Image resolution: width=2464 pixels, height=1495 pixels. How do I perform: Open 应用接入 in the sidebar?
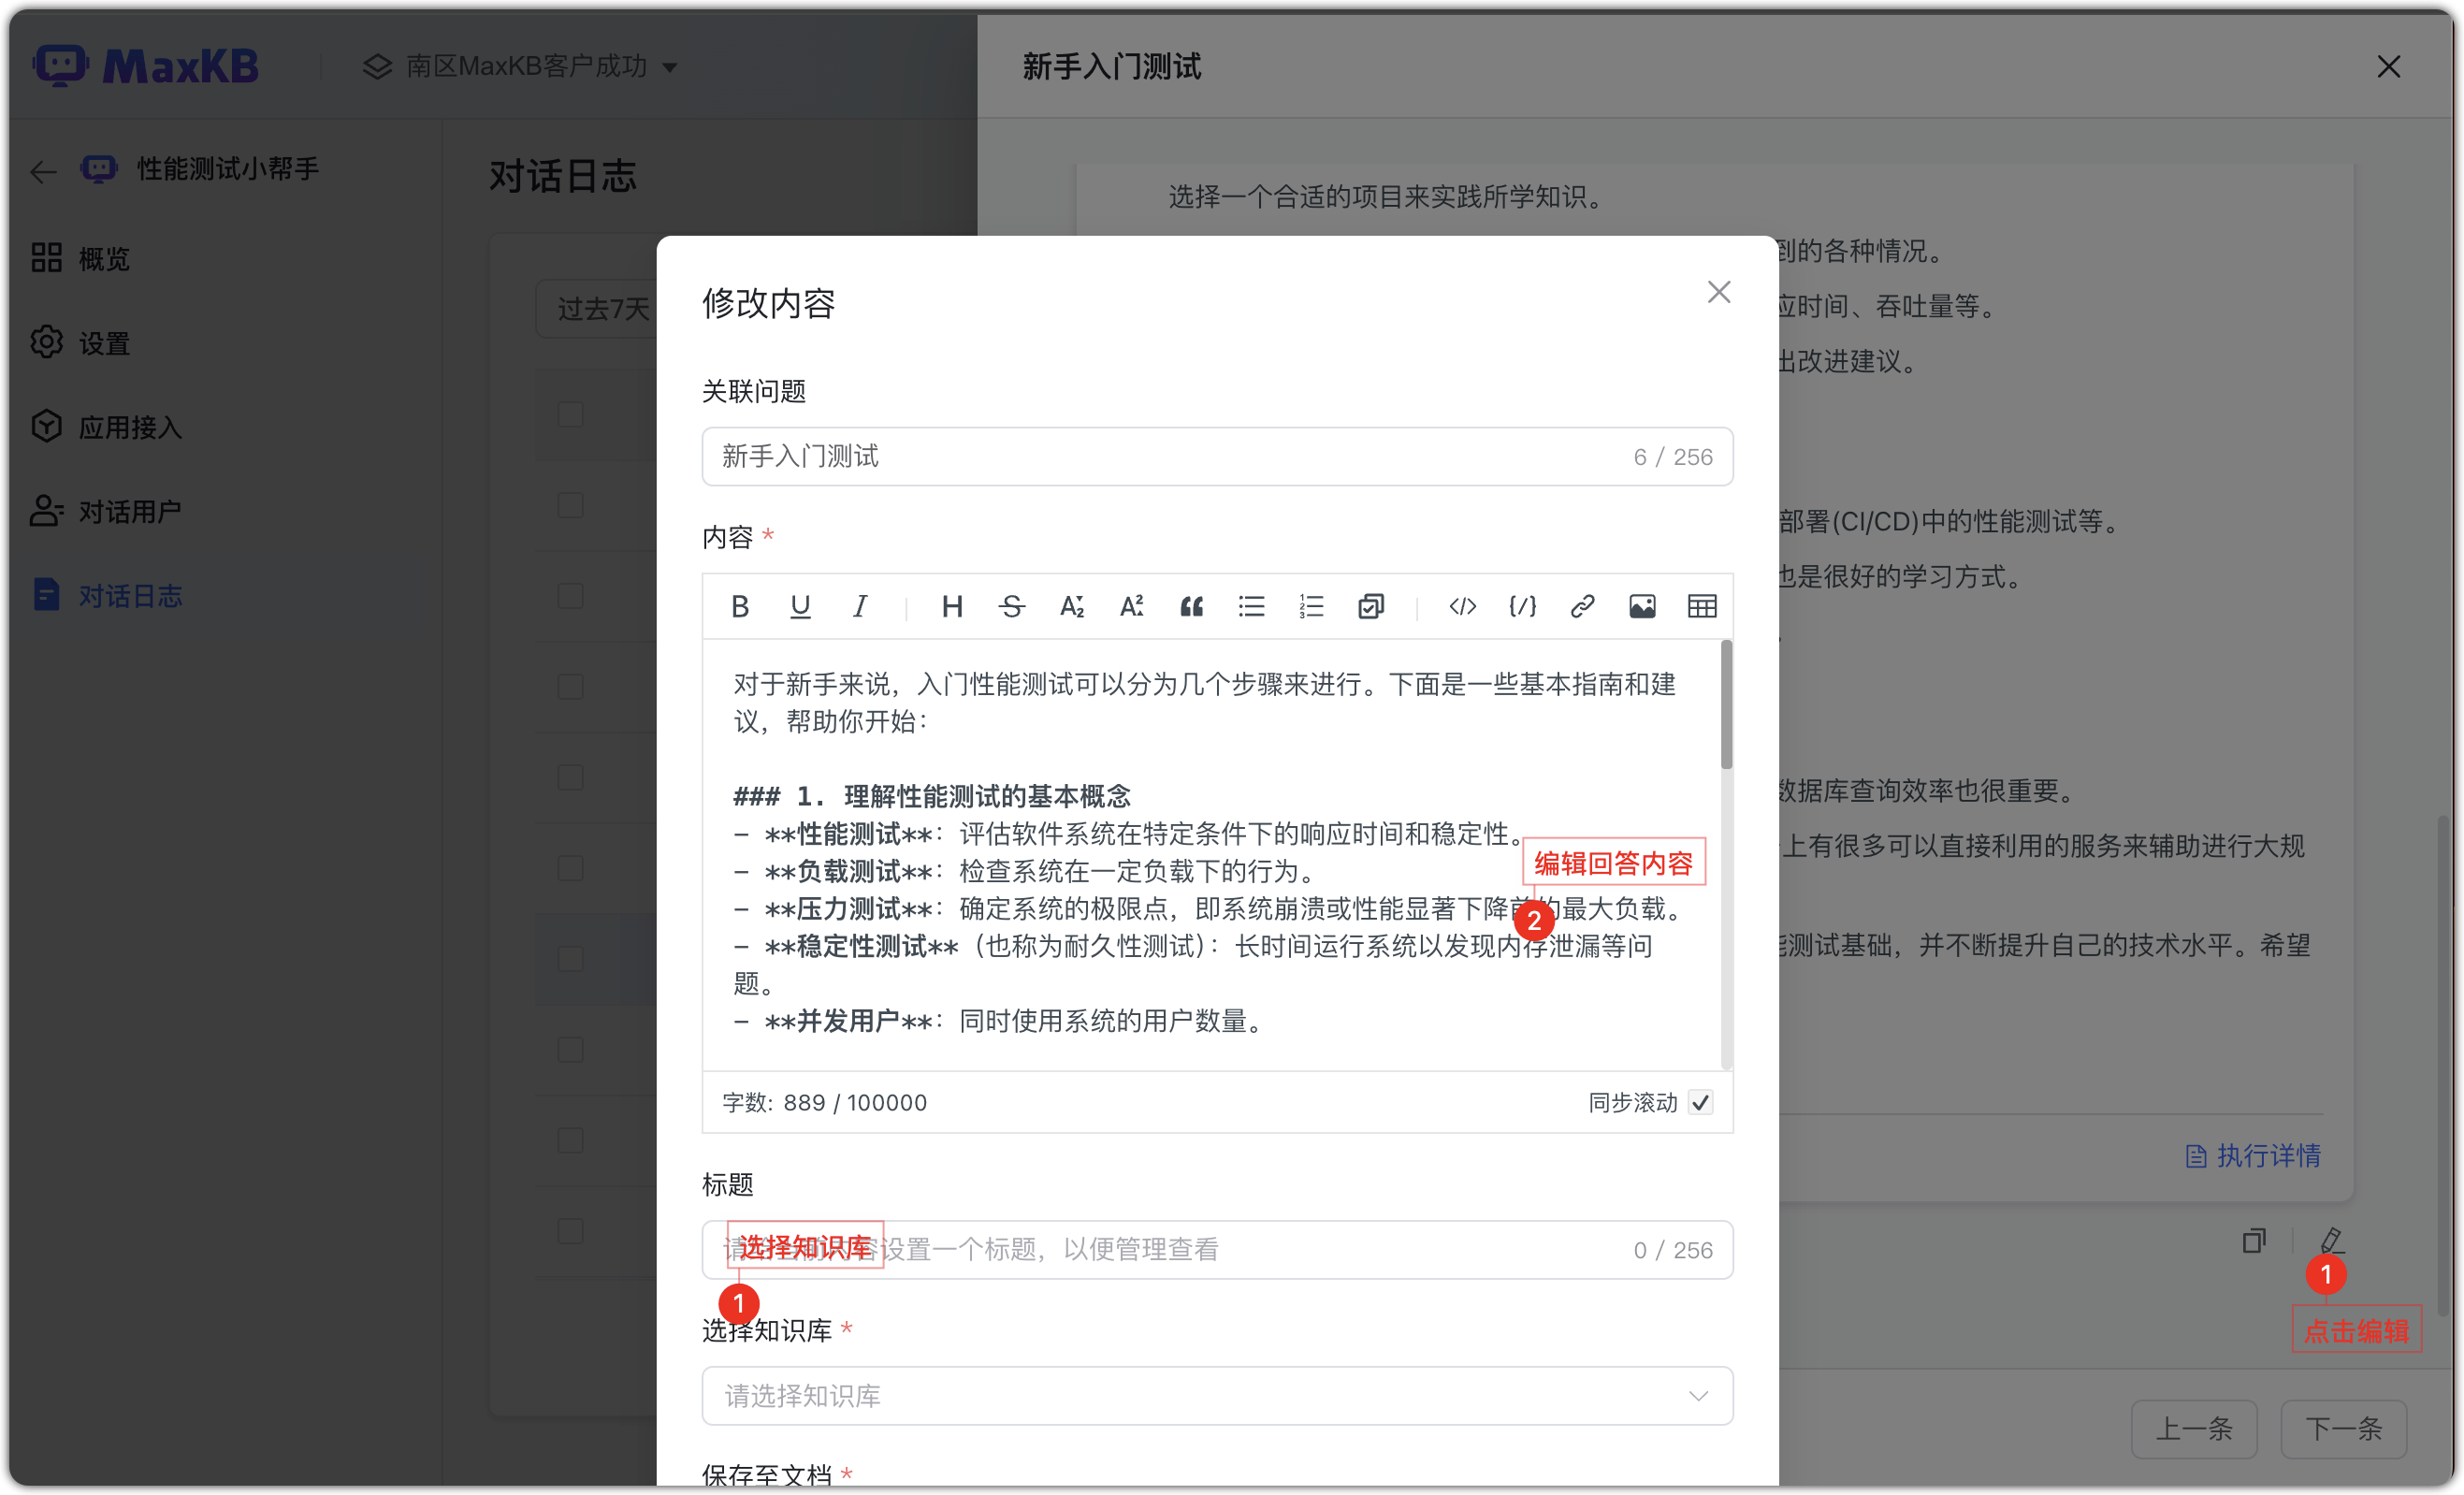tap(106, 427)
